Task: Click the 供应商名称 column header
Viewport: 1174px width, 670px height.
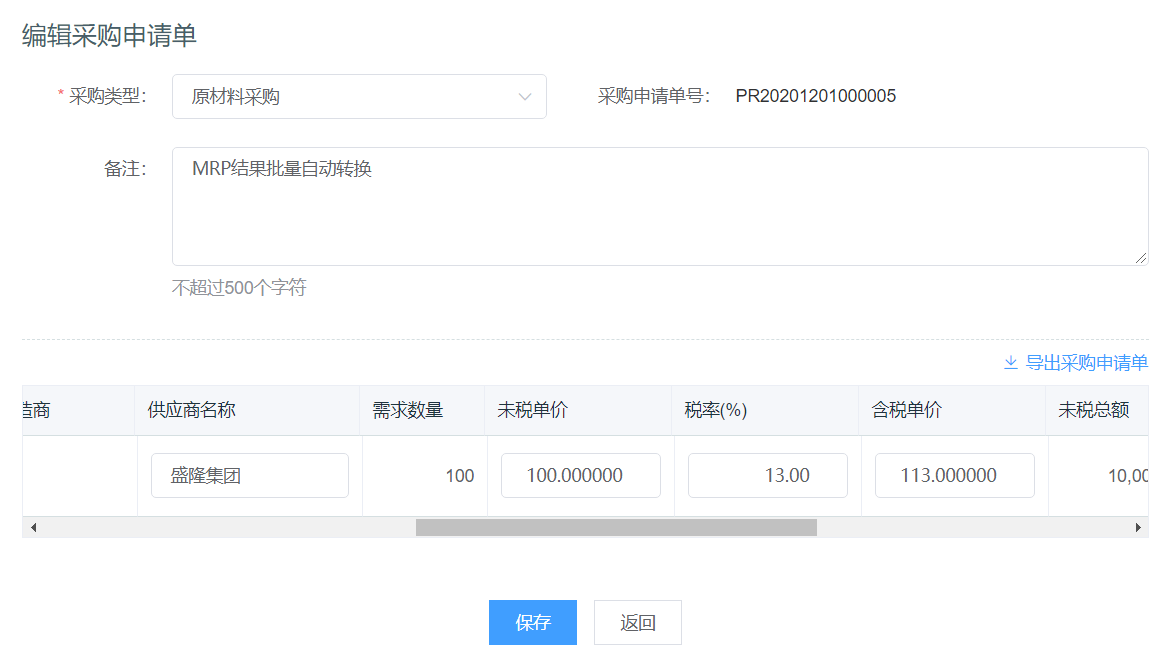Action: click(192, 410)
